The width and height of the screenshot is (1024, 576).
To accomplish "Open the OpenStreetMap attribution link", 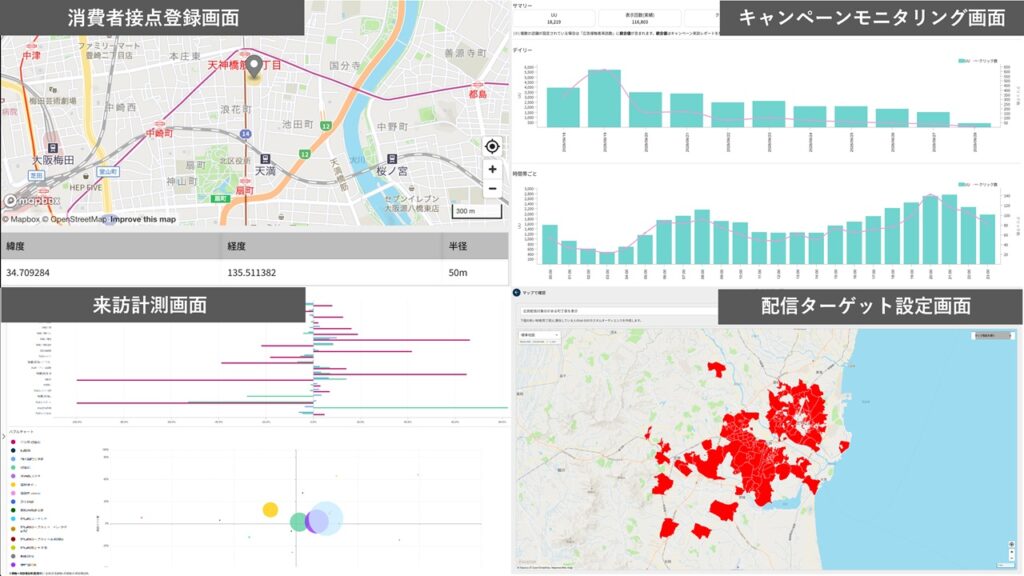I will pyautogui.click(x=74, y=219).
